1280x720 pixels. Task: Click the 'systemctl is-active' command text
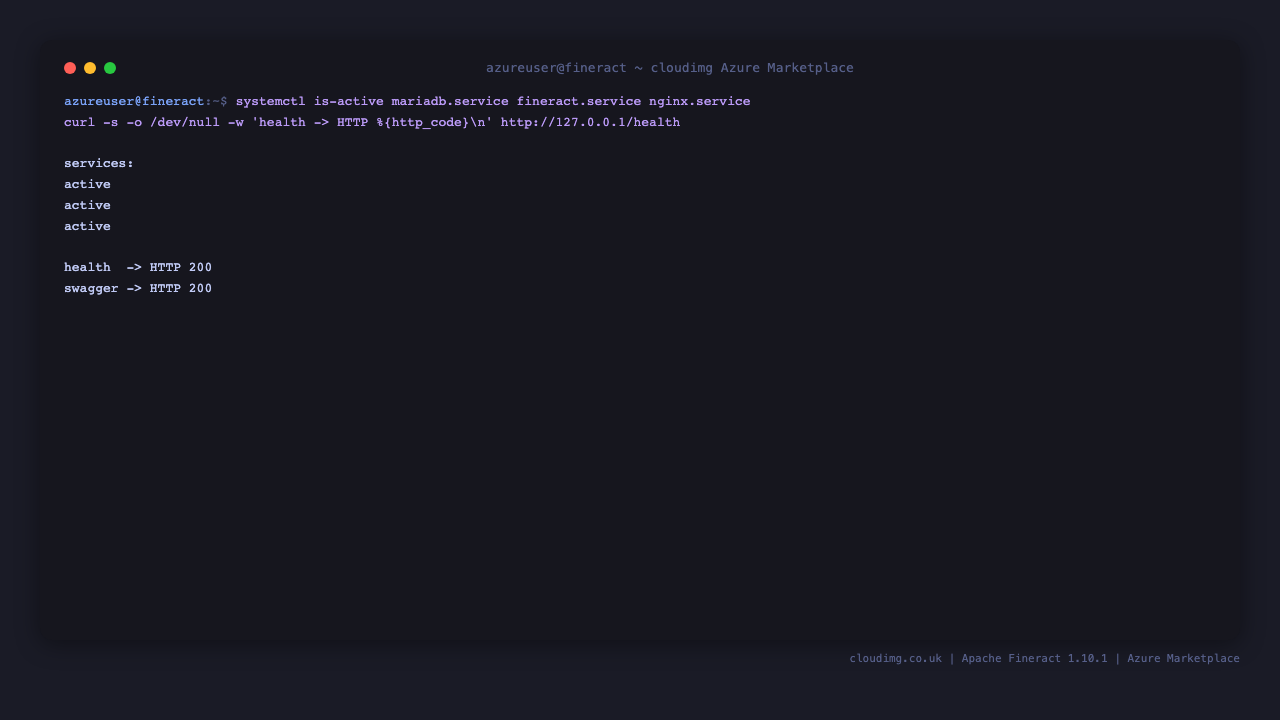point(310,102)
